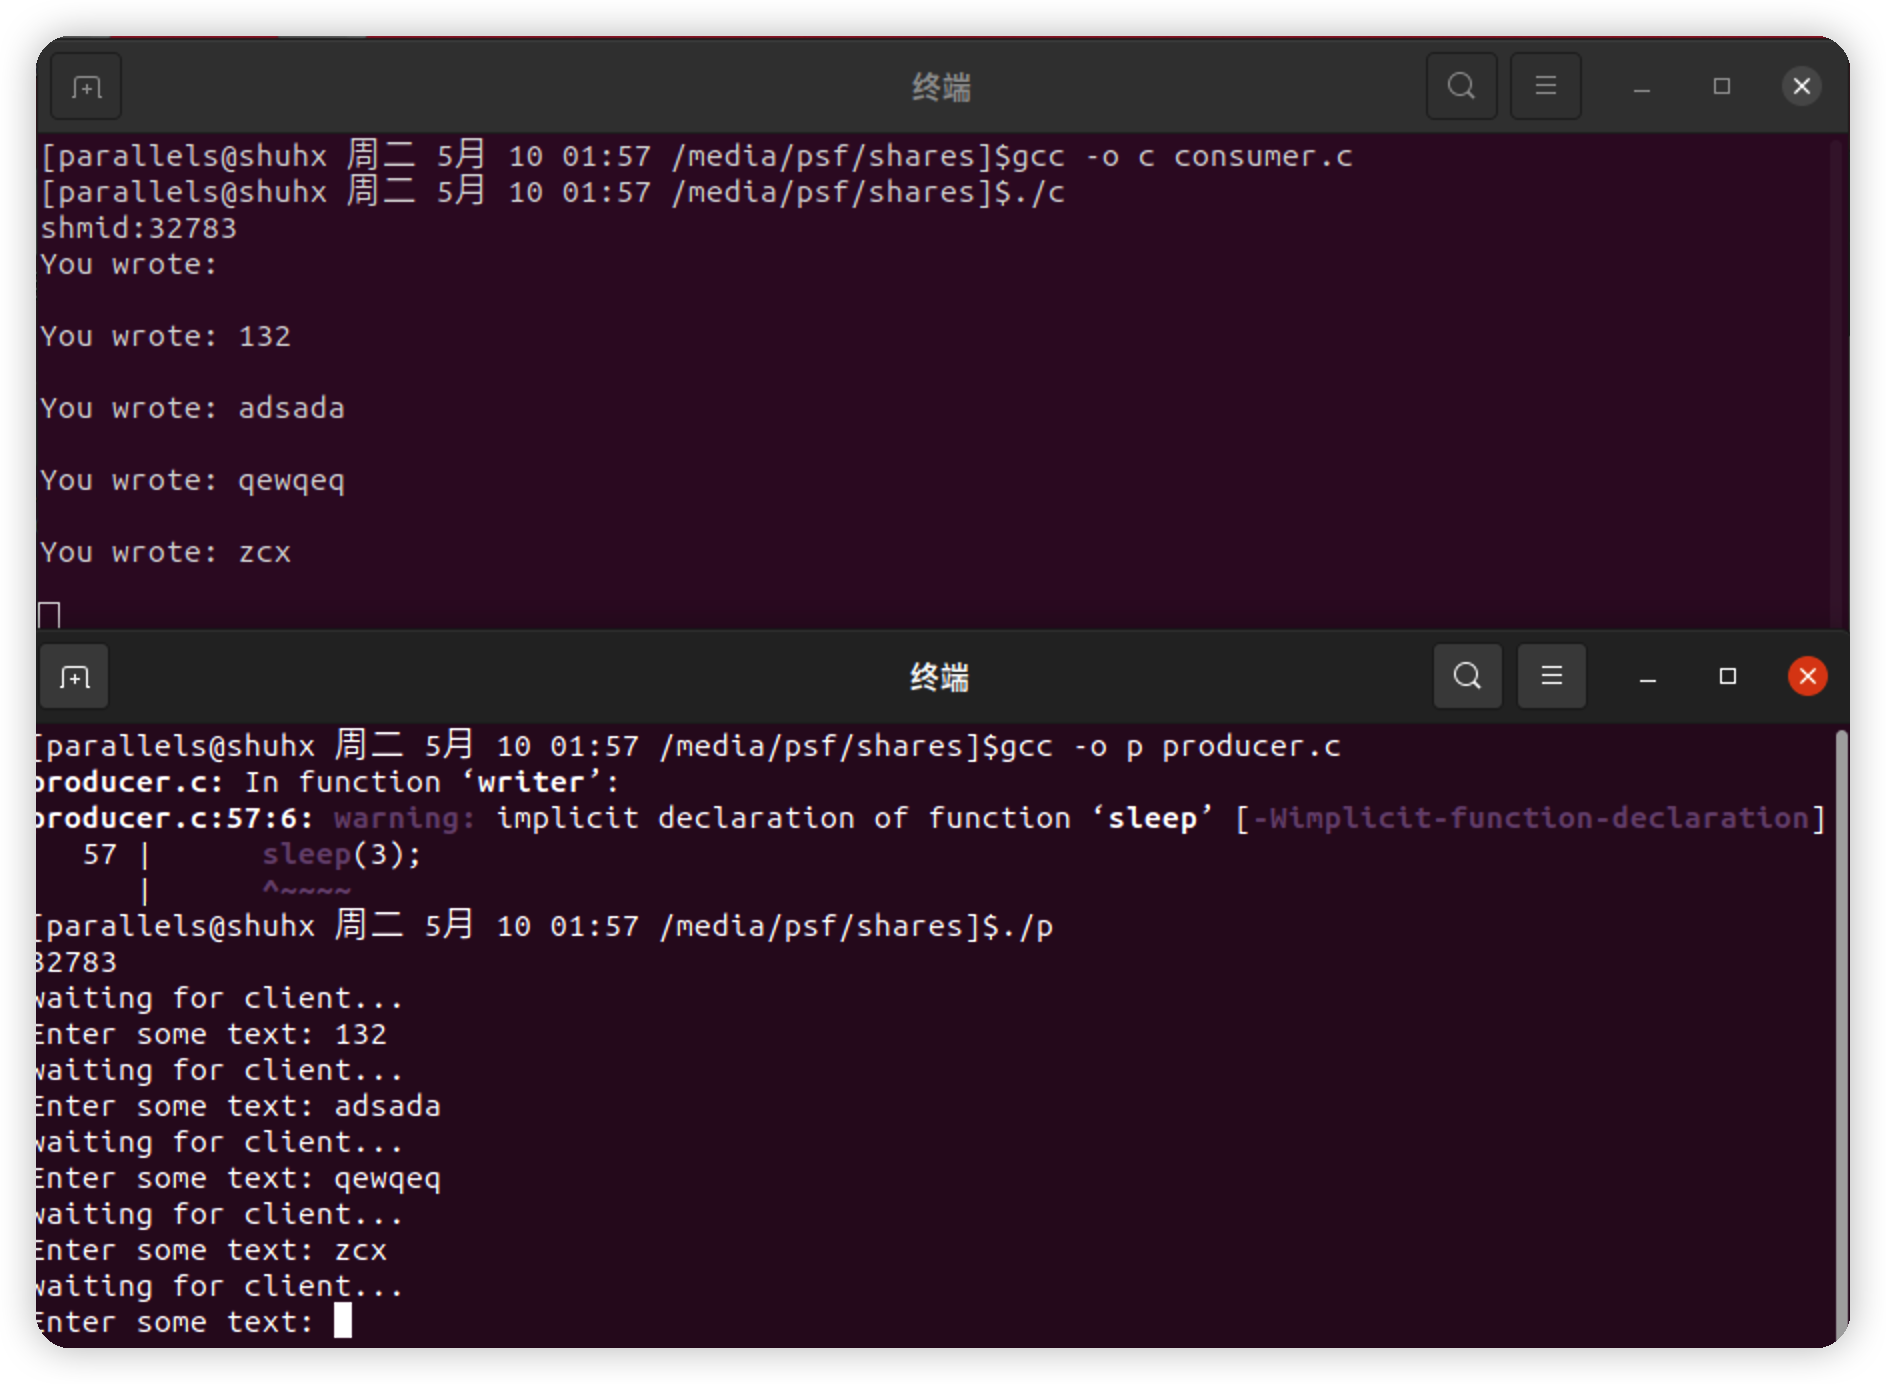The height and width of the screenshot is (1384, 1886).
Task: Click the upper terminal's title '终端'
Action: click(x=941, y=88)
